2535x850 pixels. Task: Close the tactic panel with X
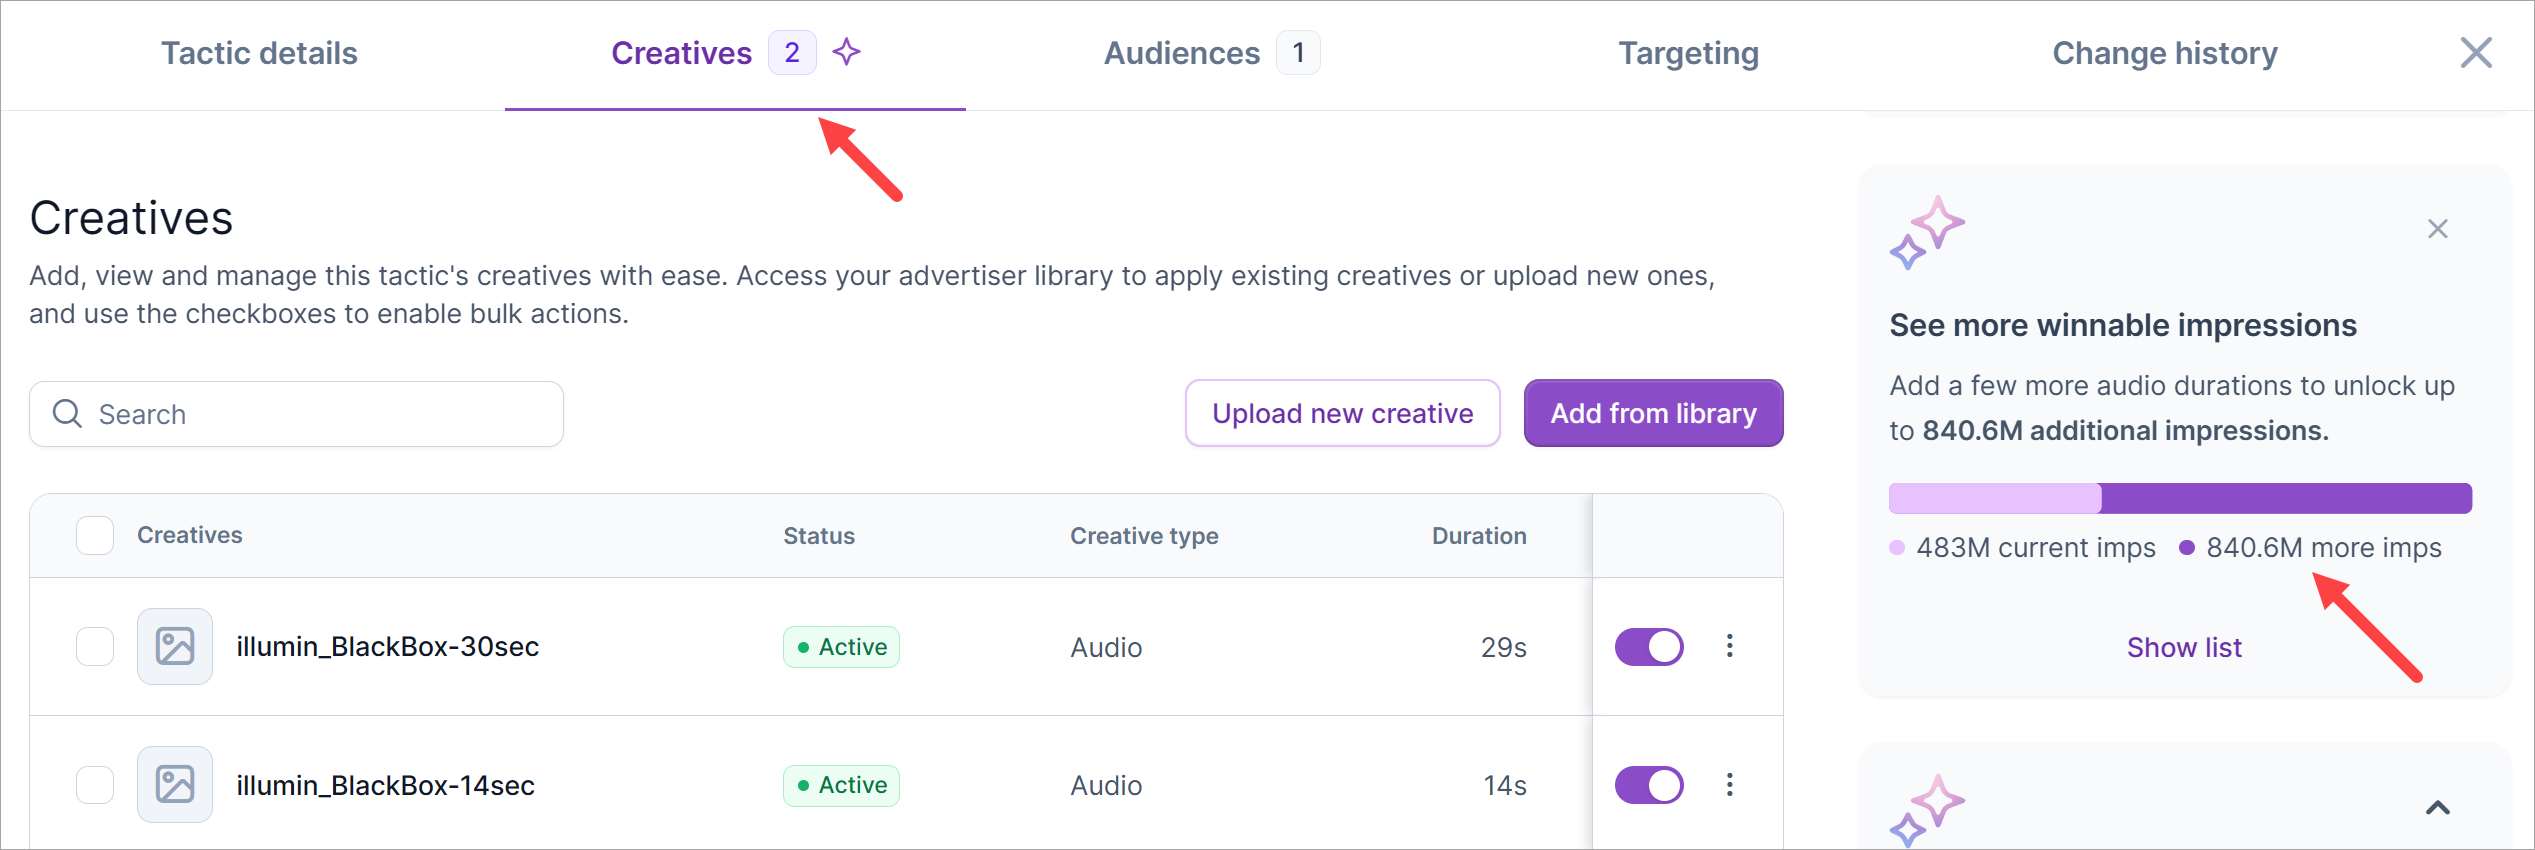(x=2475, y=53)
